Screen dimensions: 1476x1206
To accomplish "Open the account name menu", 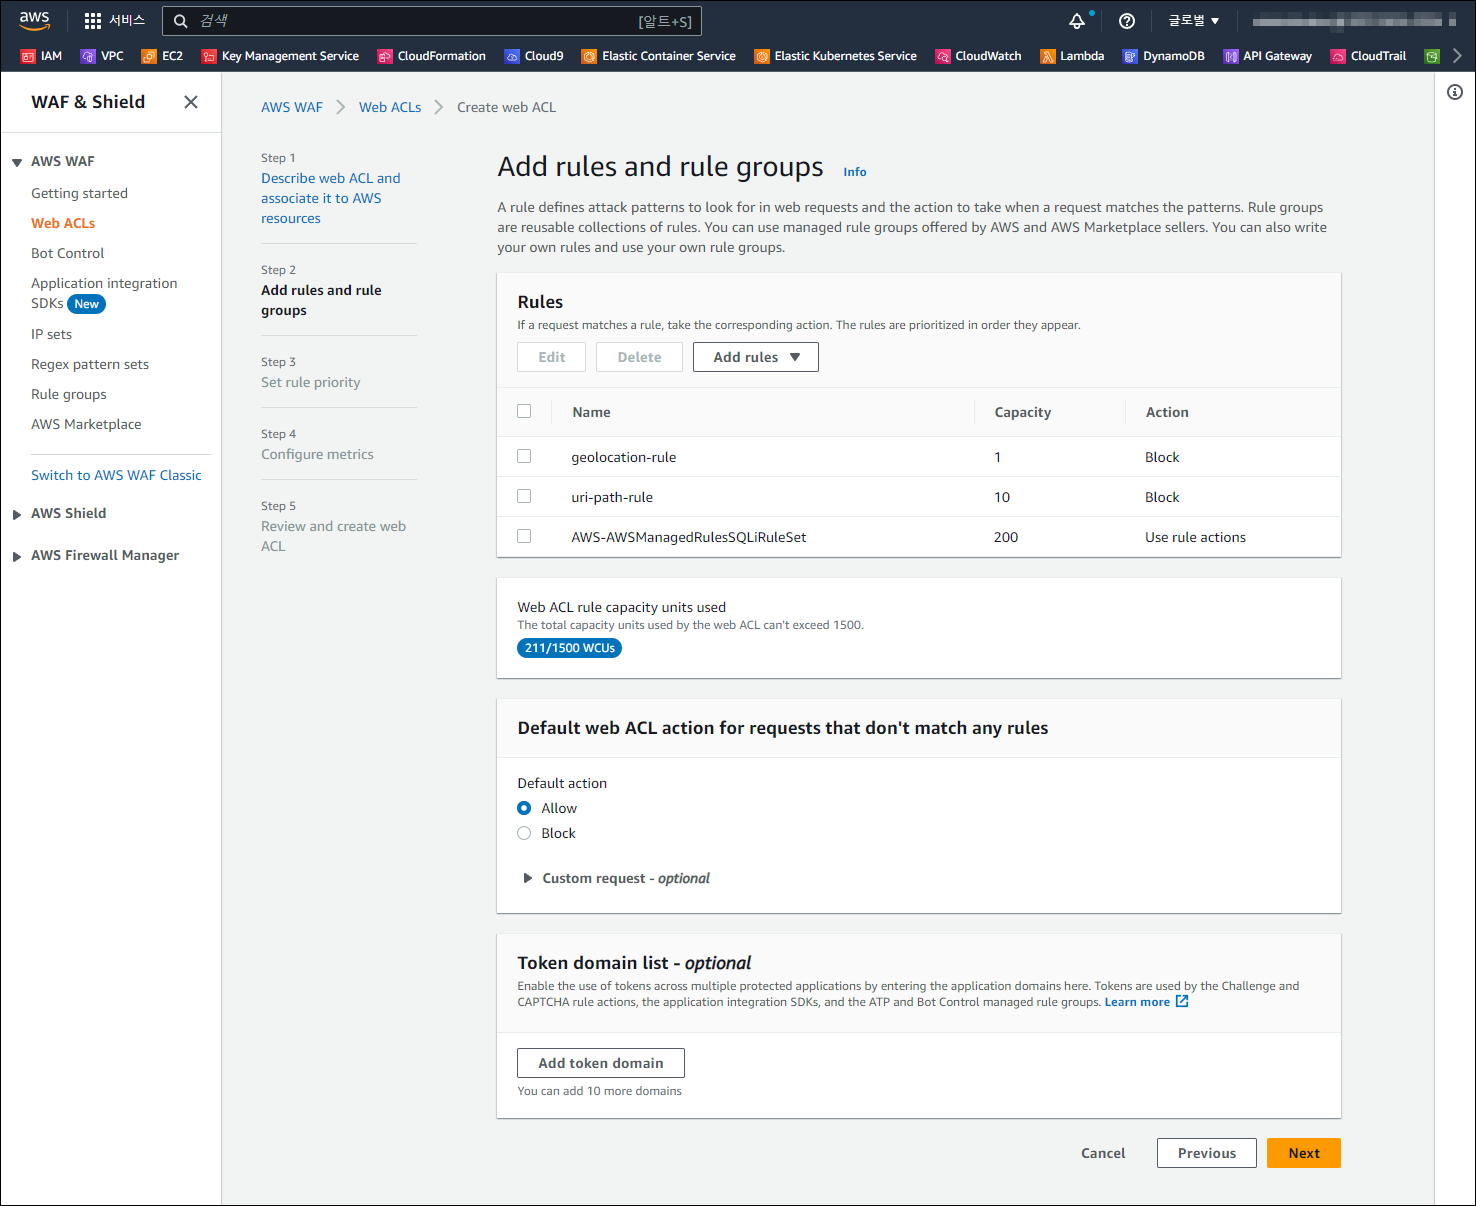I will click(x=1354, y=21).
